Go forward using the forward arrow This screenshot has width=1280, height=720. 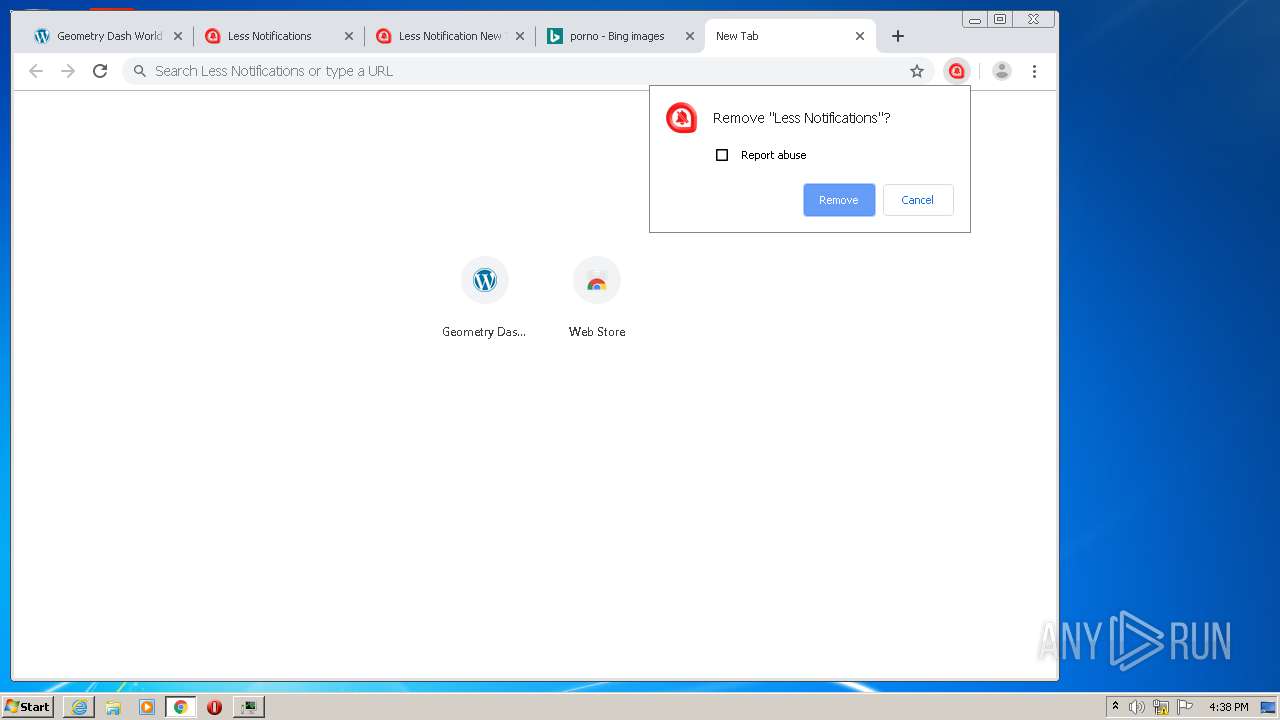(68, 71)
